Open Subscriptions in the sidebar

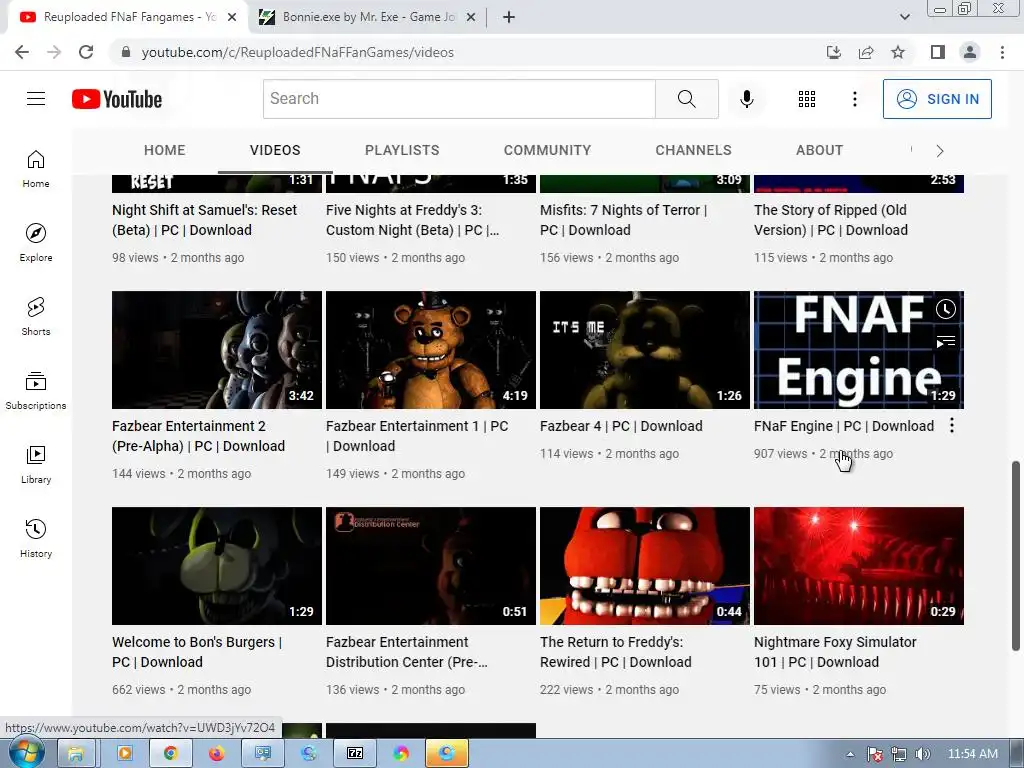pos(36,391)
